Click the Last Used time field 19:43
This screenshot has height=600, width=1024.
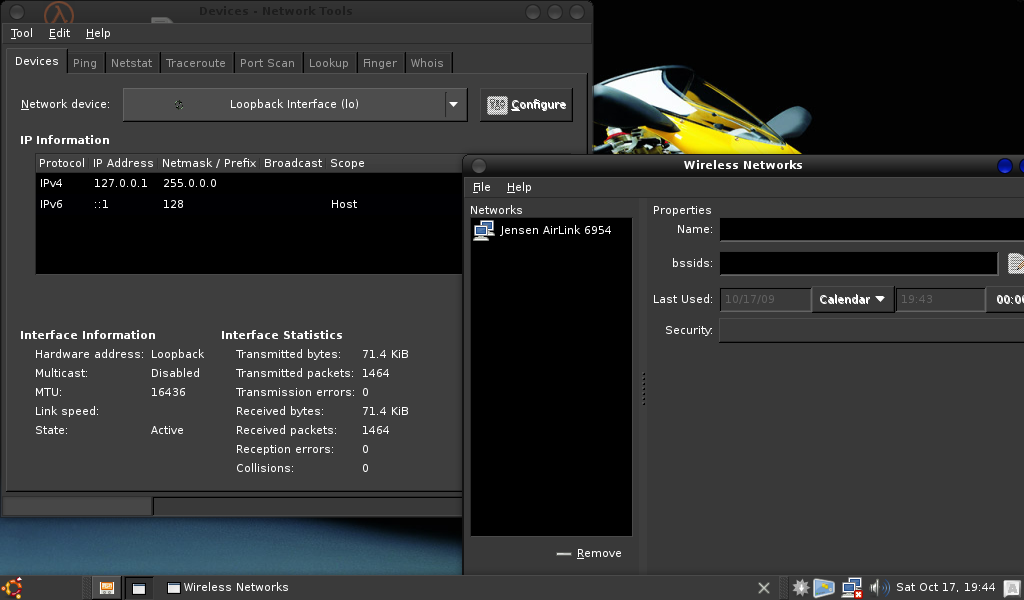click(x=940, y=300)
